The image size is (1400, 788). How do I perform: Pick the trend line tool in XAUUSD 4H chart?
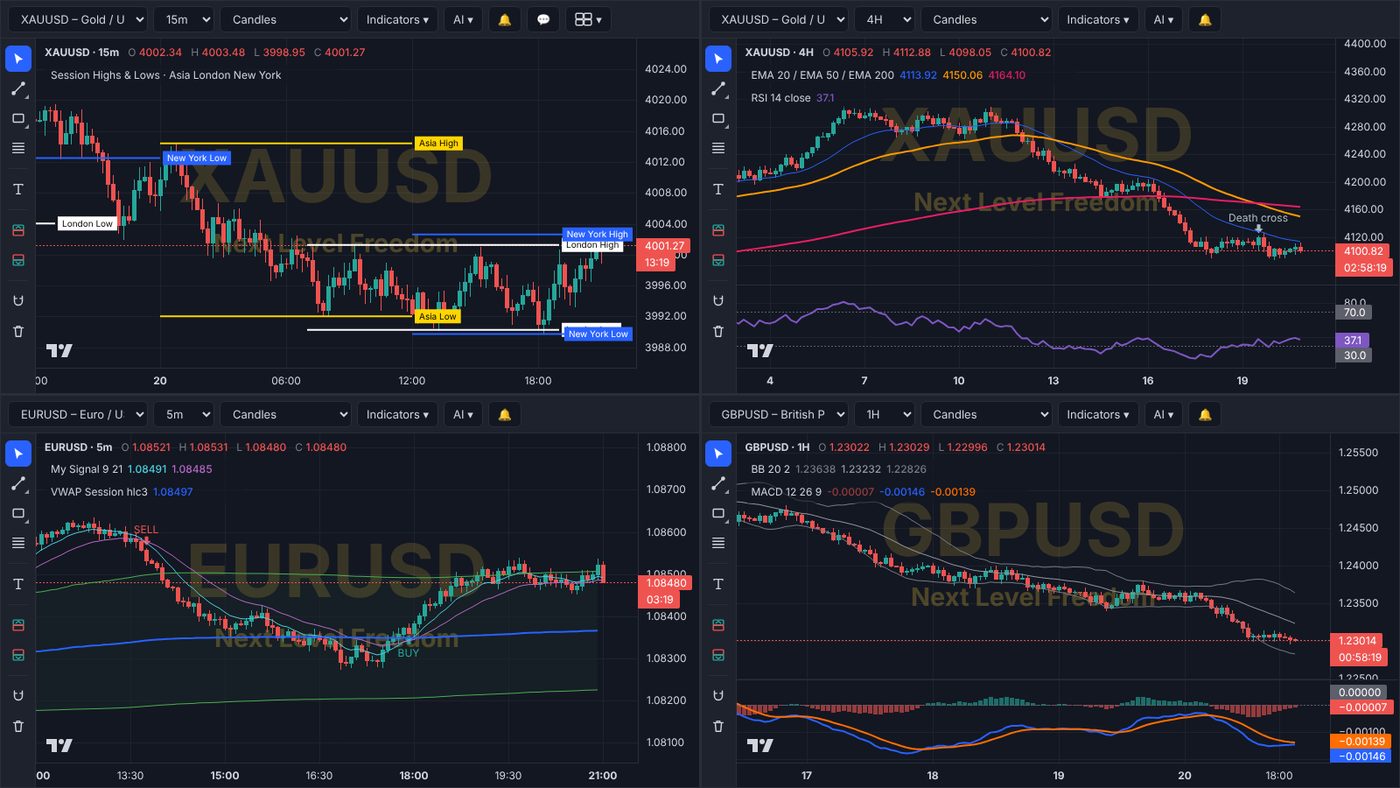pos(718,88)
